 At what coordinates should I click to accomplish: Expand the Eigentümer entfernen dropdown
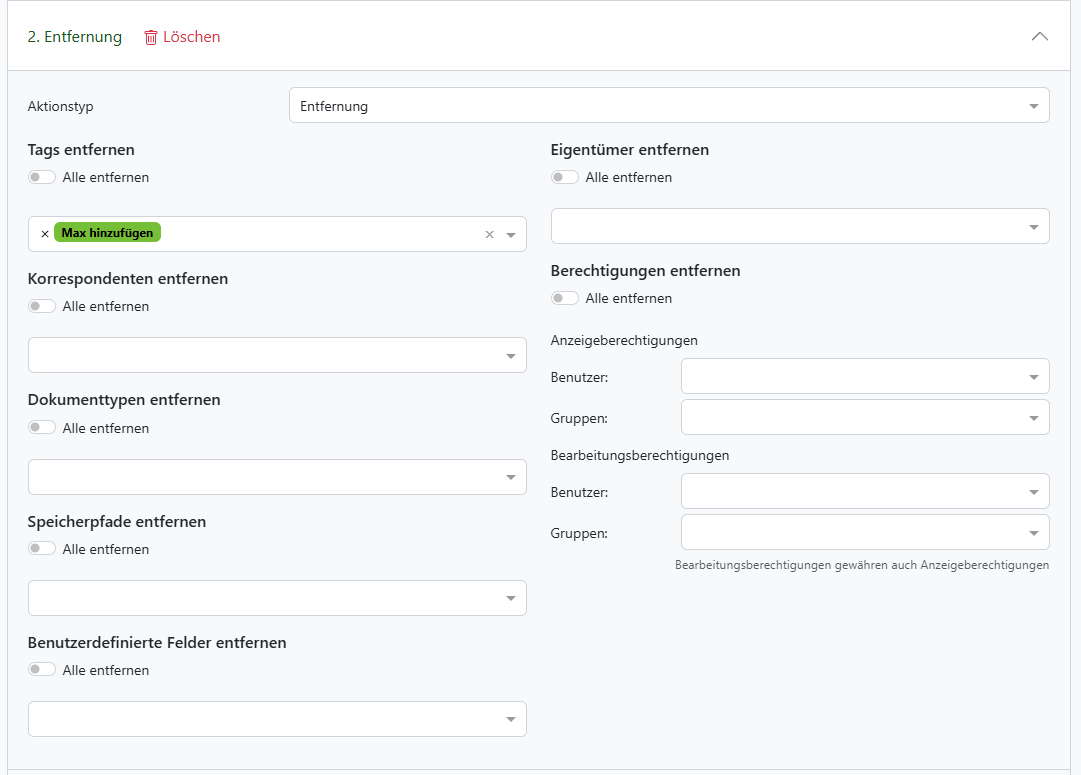click(x=799, y=226)
